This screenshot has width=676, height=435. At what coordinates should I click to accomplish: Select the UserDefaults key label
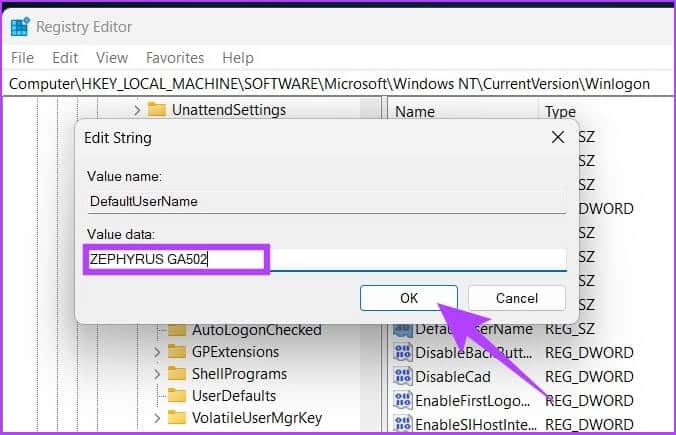(234, 396)
